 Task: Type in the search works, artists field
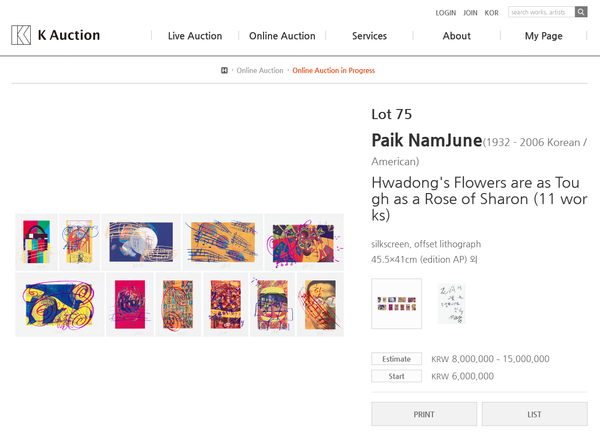click(541, 12)
